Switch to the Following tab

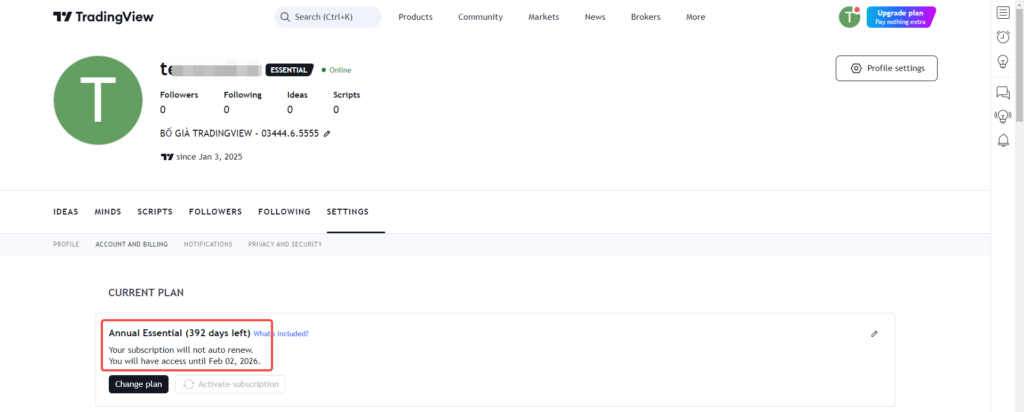(284, 212)
